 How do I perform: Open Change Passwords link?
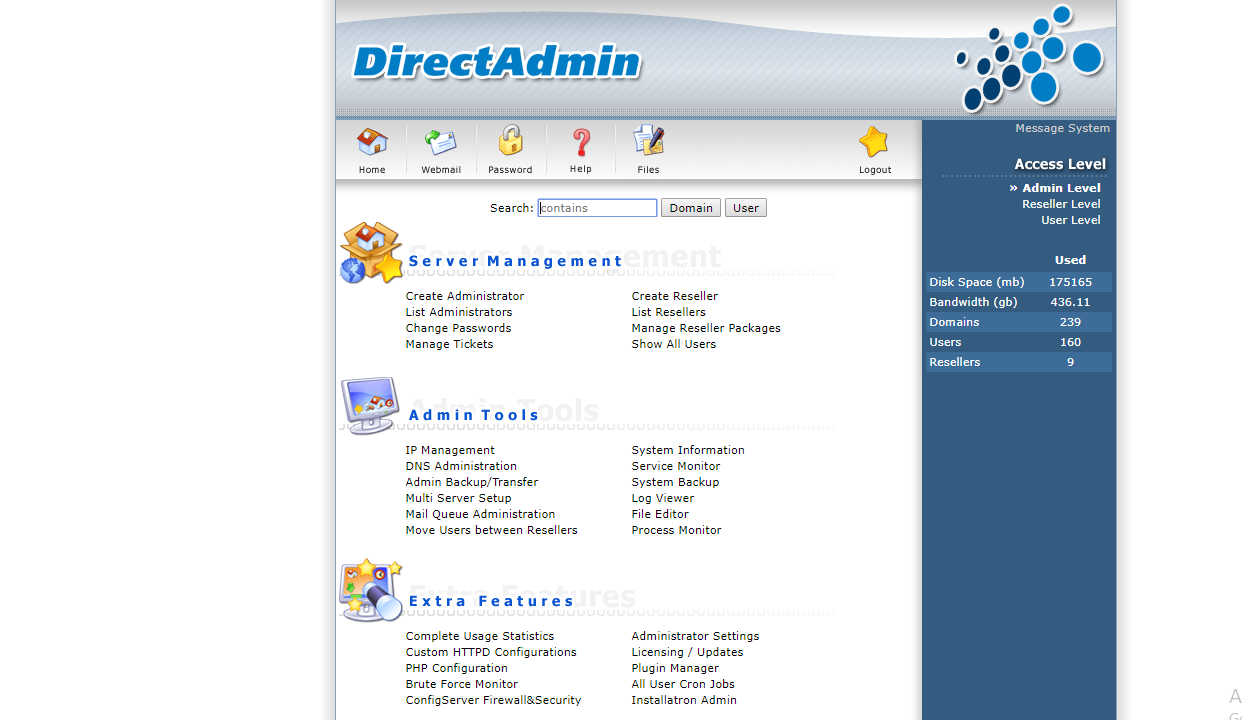(x=458, y=328)
